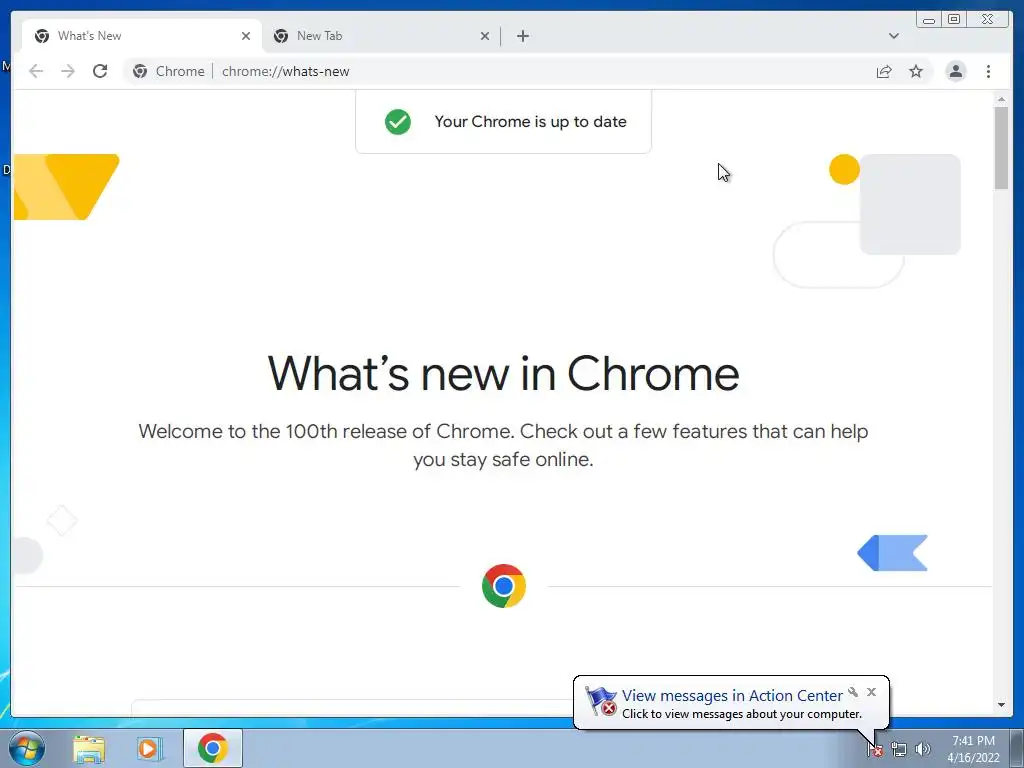Open Chrome's three-dot menu
The image size is (1024, 768).
(x=988, y=71)
